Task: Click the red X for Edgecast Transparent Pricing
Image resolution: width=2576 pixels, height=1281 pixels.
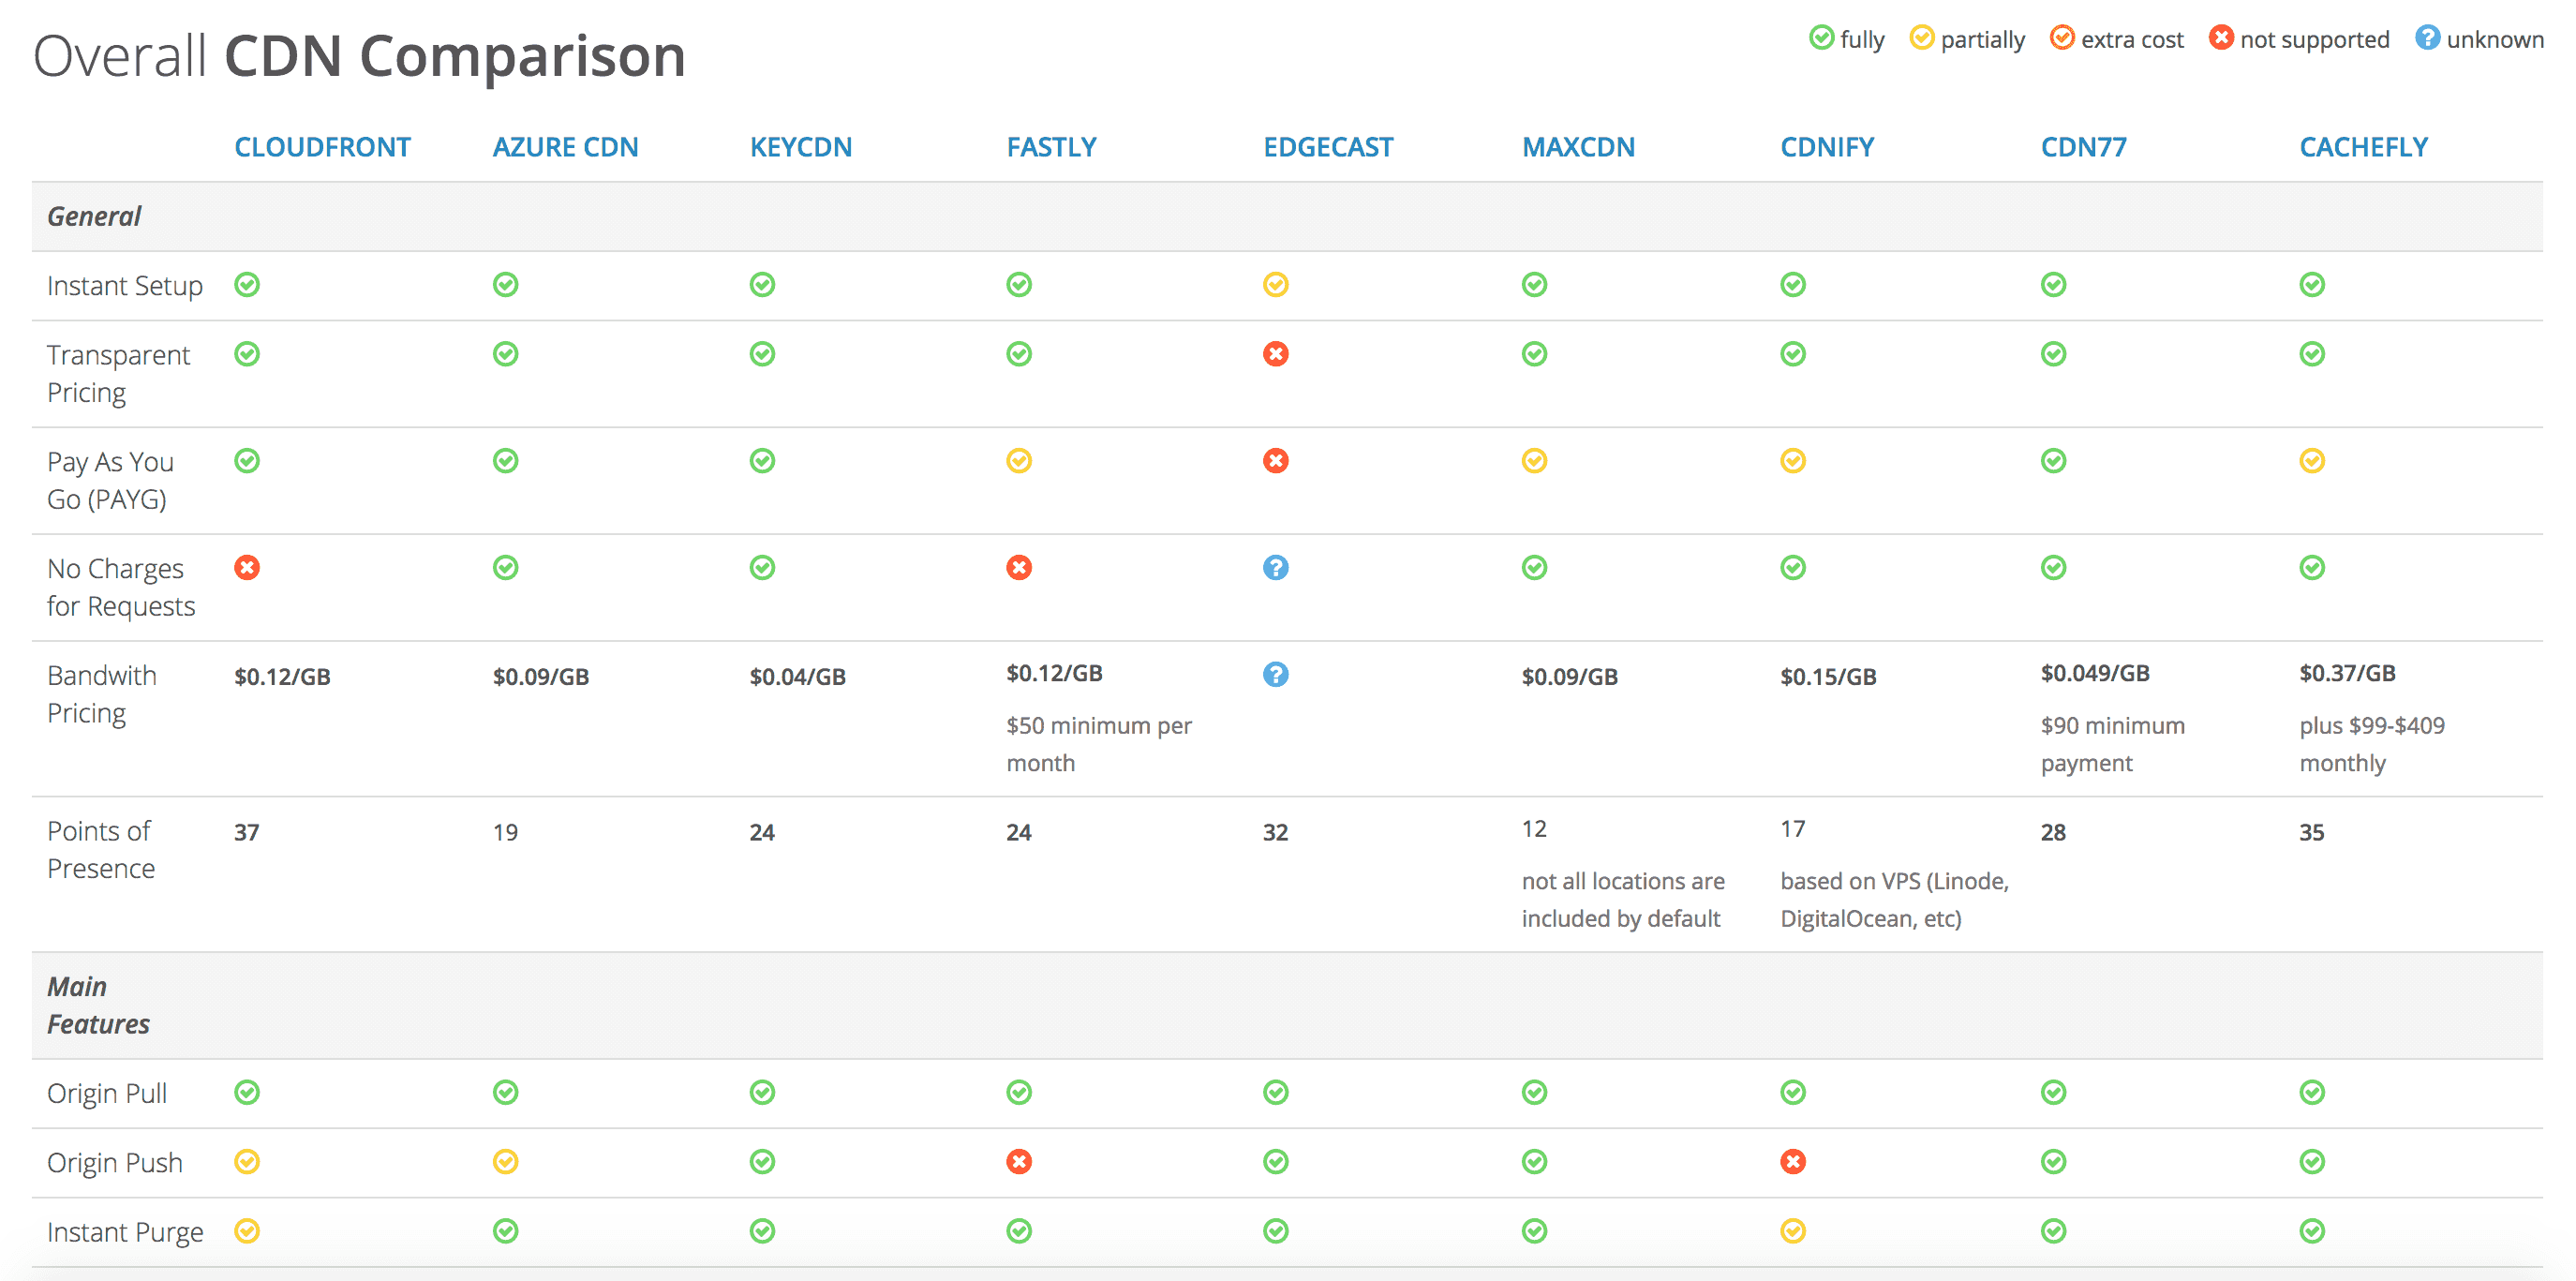Action: pos(1275,354)
